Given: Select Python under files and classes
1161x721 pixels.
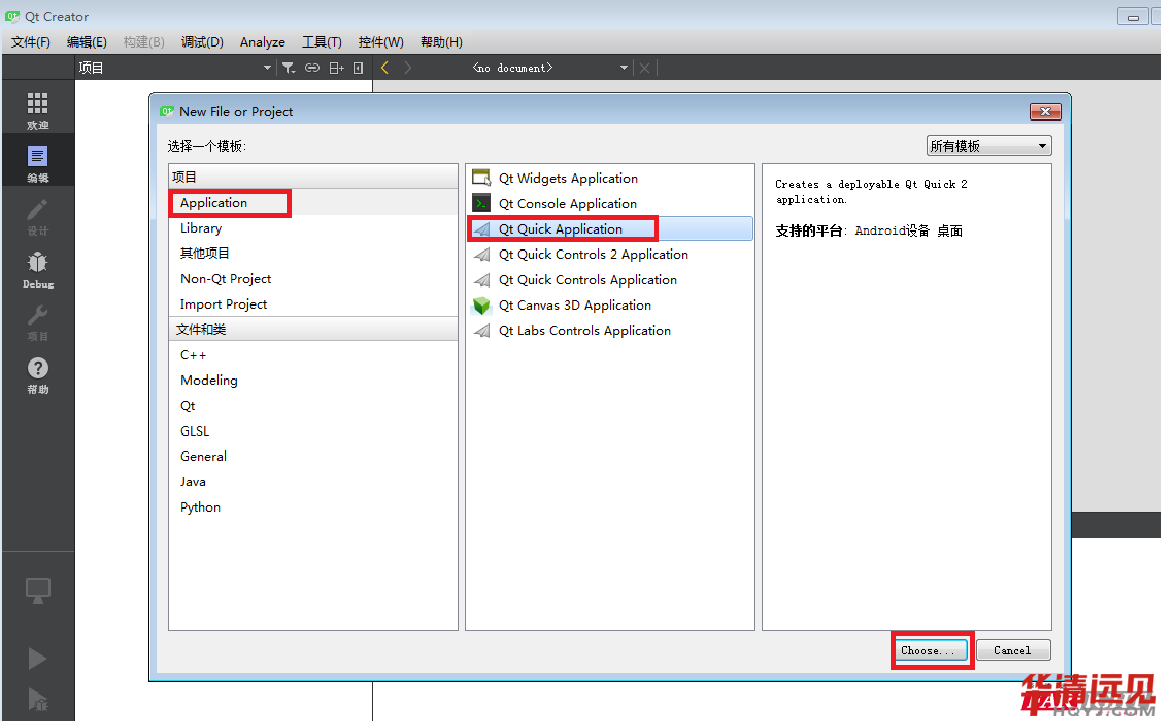Looking at the screenshot, I should [200, 507].
